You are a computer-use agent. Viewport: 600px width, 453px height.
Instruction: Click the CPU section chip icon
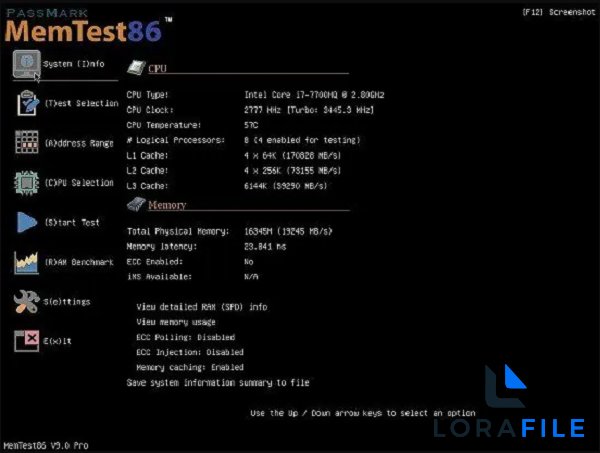[136, 68]
